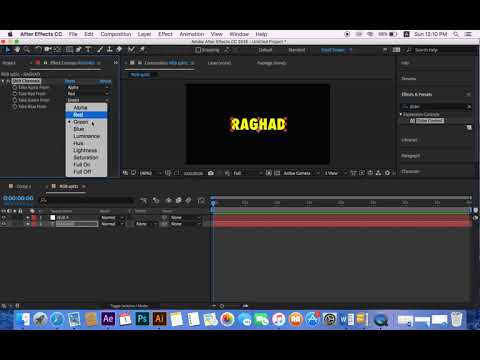Choose Luminance from the channel list
The height and width of the screenshot is (360, 480).
pos(86,136)
